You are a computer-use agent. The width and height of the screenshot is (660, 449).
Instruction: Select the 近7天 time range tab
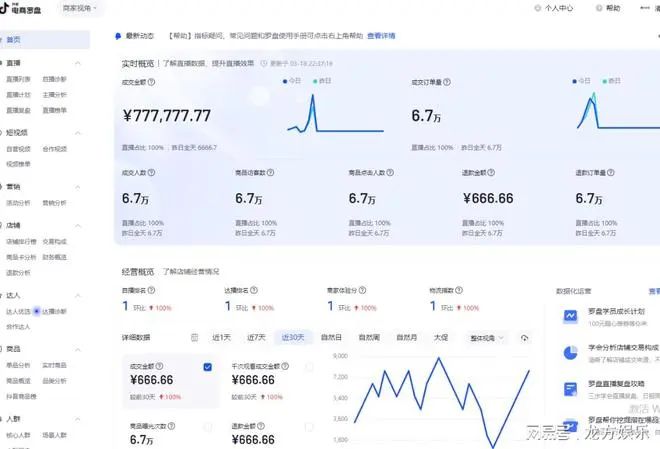click(256, 337)
